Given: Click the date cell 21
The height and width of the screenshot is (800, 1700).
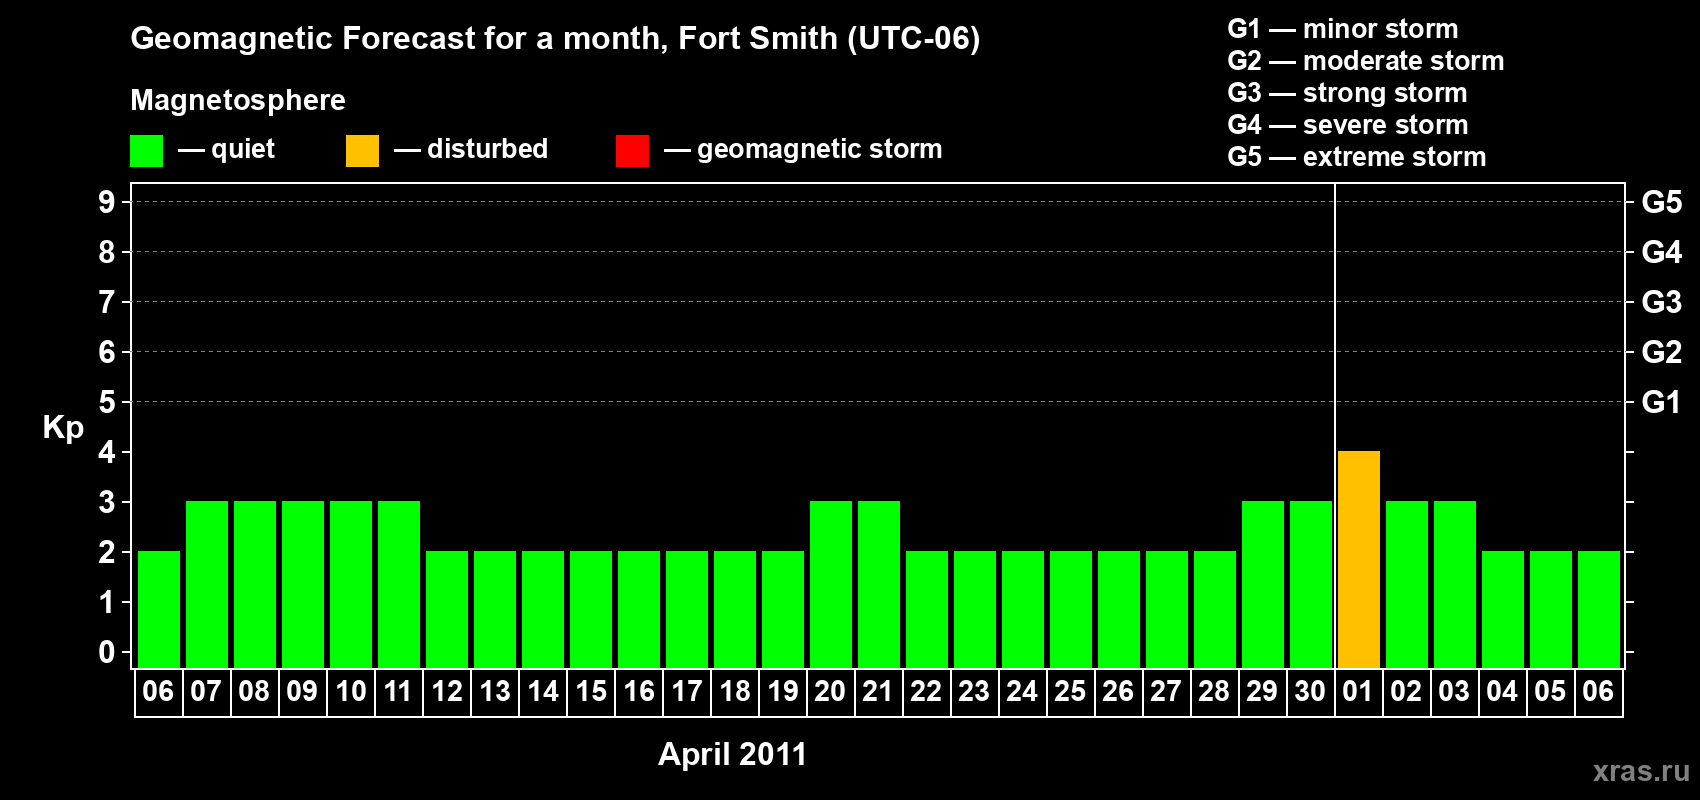Looking at the screenshot, I should pyautogui.click(x=878, y=692).
